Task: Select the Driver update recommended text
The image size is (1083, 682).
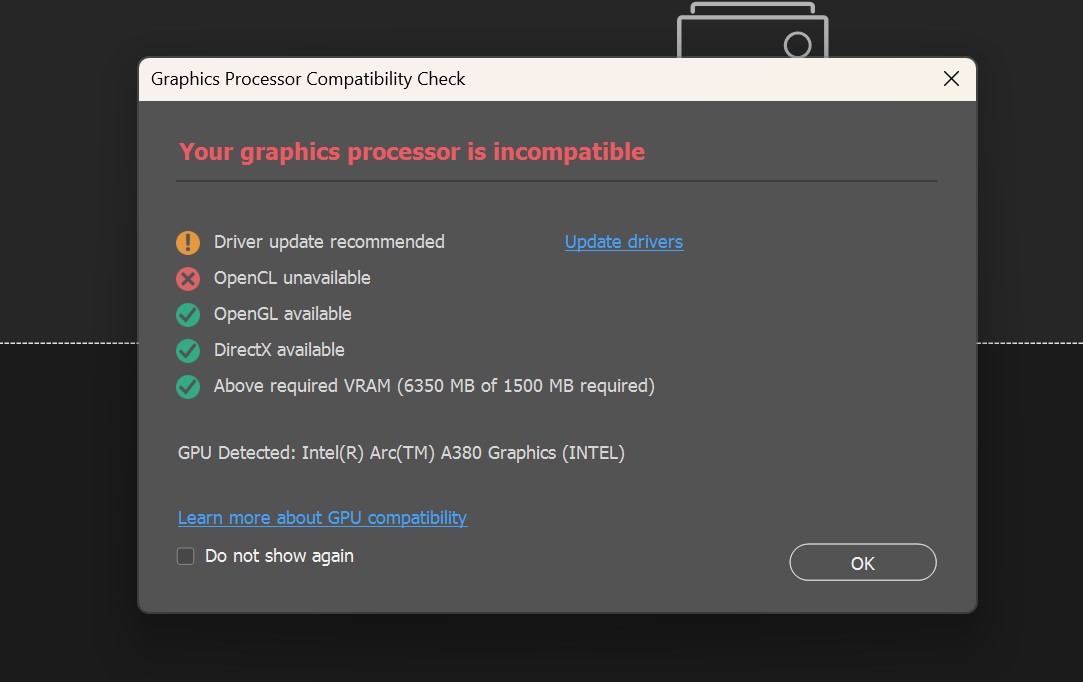Action: 329,242
